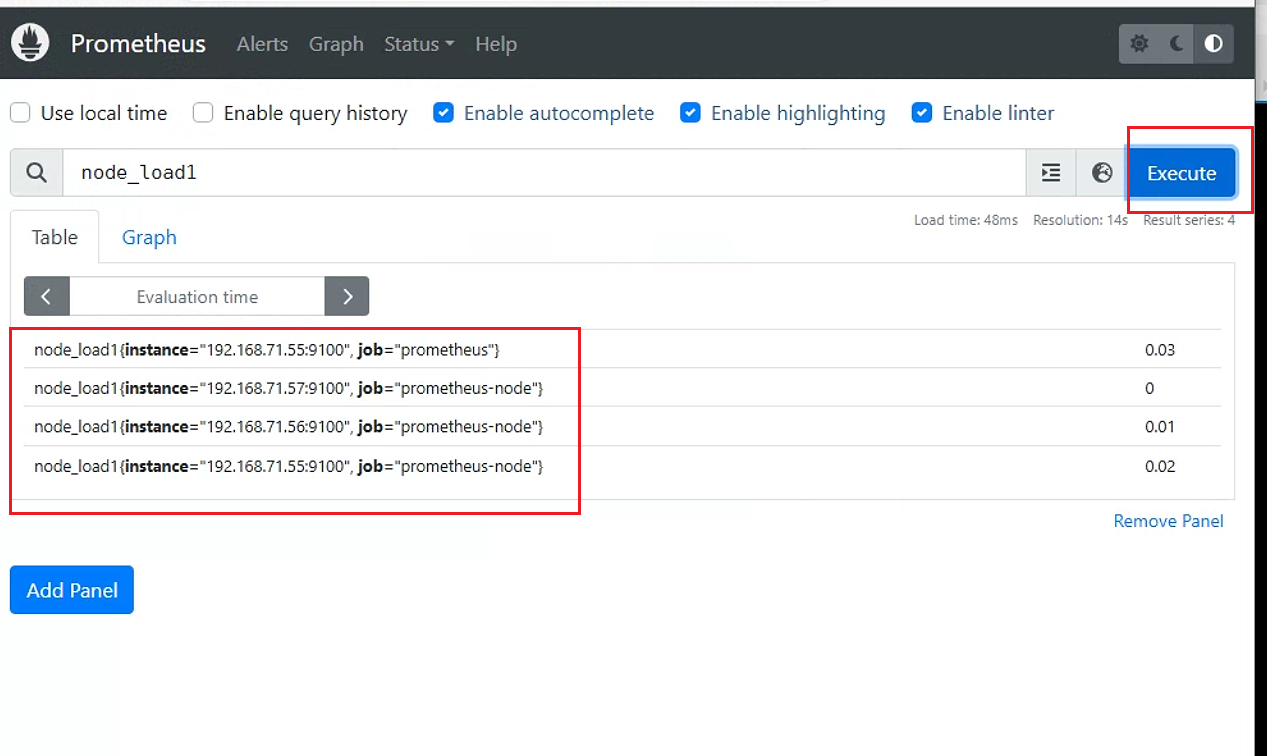1267x756 pixels.
Task: Enable query history checkbox
Action: (x=203, y=113)
